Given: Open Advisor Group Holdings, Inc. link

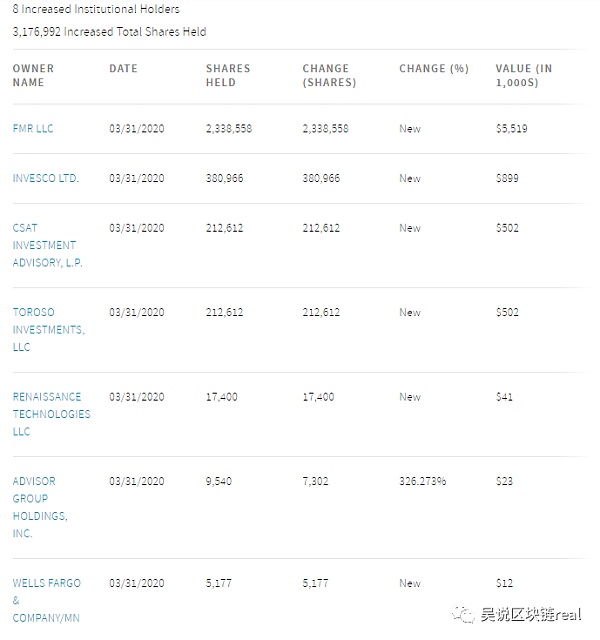Looking at the screenshot, I should click(x=40, y=507).
